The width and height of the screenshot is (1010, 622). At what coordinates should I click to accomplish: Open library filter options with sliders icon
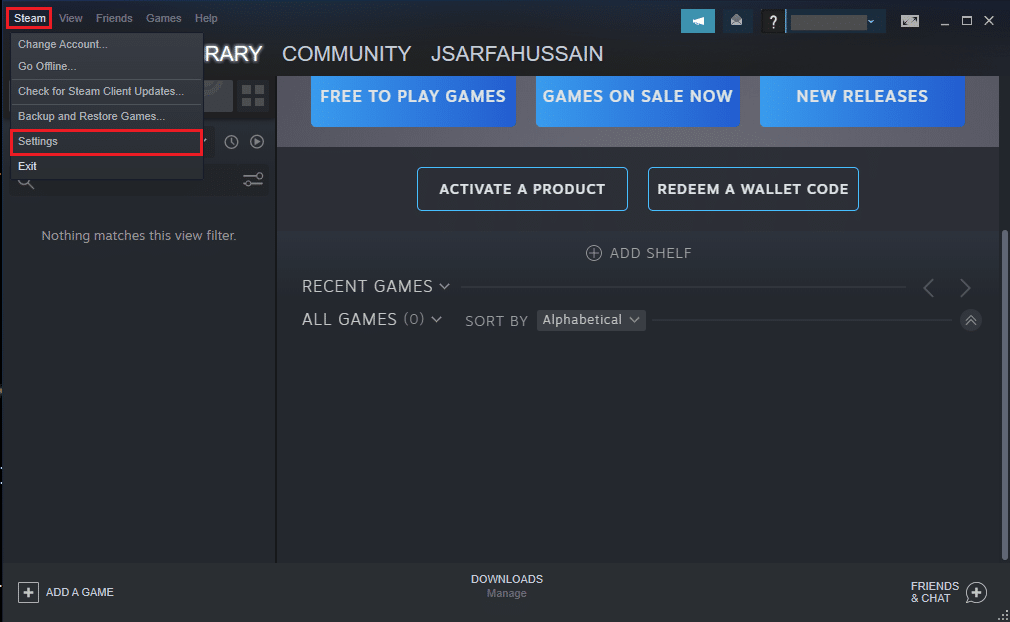coord(252,178)
